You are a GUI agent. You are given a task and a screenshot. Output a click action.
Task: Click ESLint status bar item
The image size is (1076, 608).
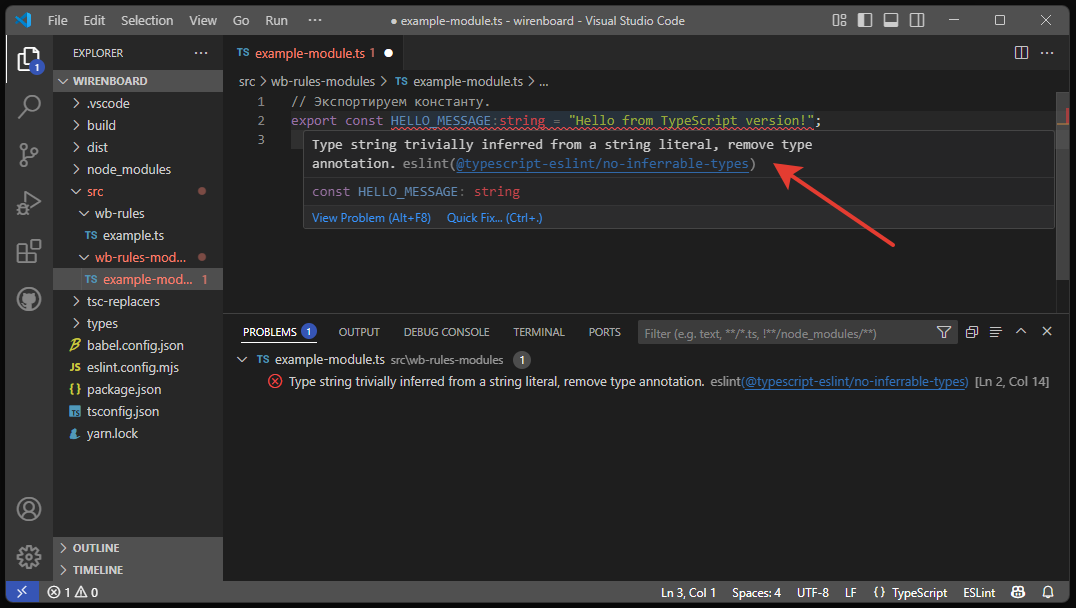pos(979,592)
